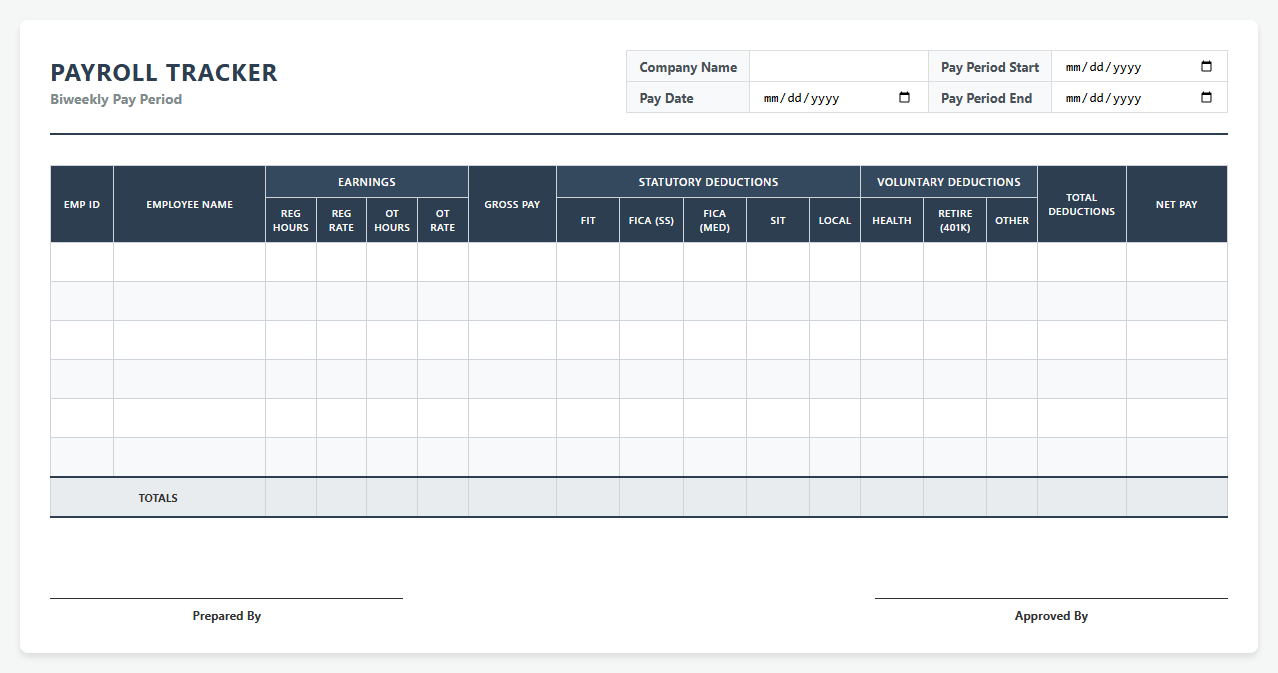The image size is (1278, 673).
Task: Click the EARNINGS group header
Action: tap(367, 182)
